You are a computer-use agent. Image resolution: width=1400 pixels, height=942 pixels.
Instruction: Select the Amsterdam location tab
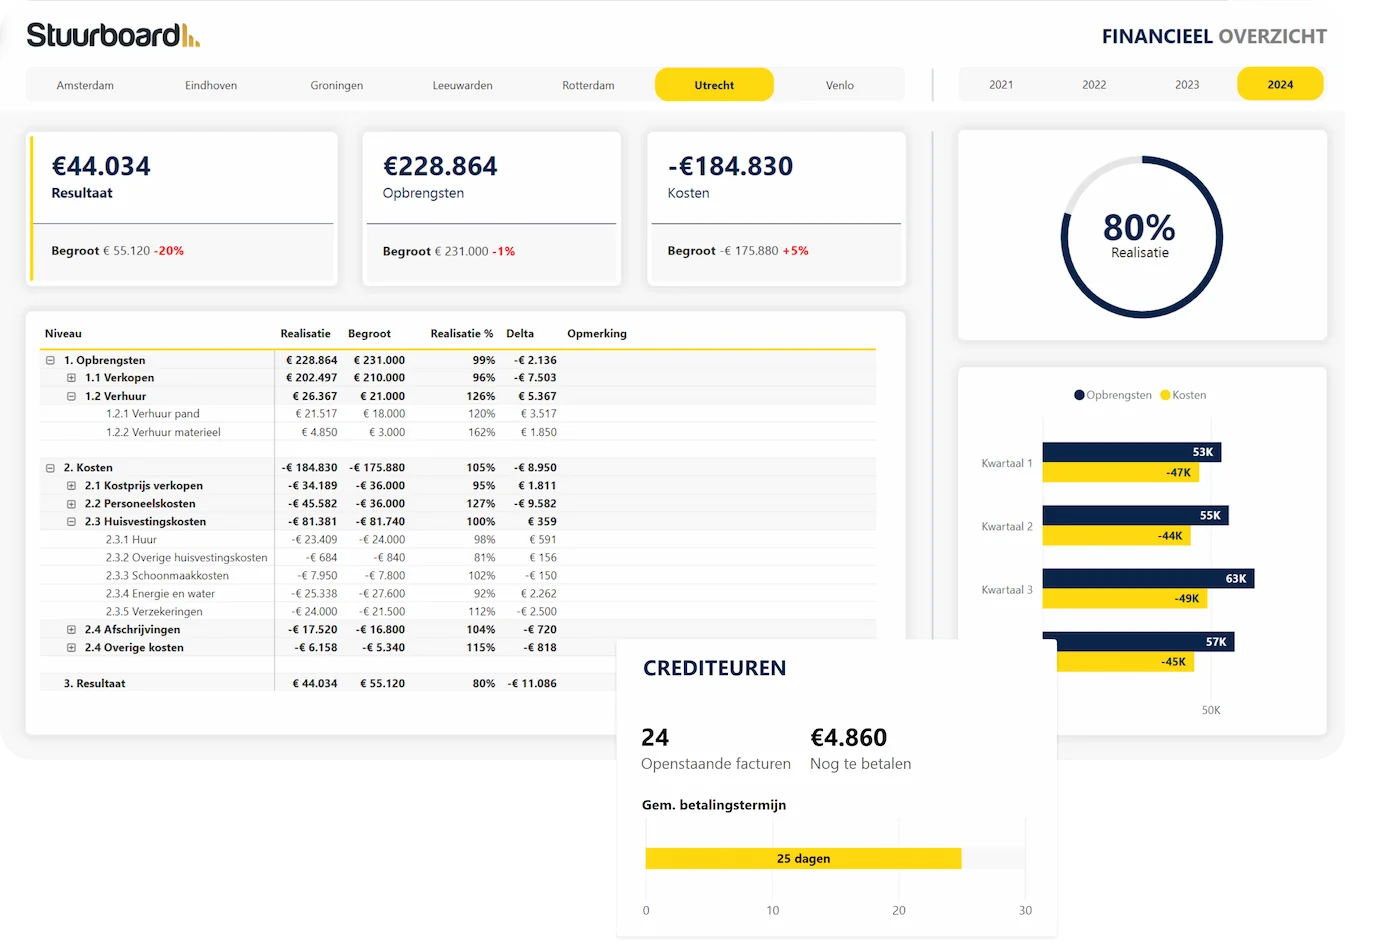tap(85, 85)
